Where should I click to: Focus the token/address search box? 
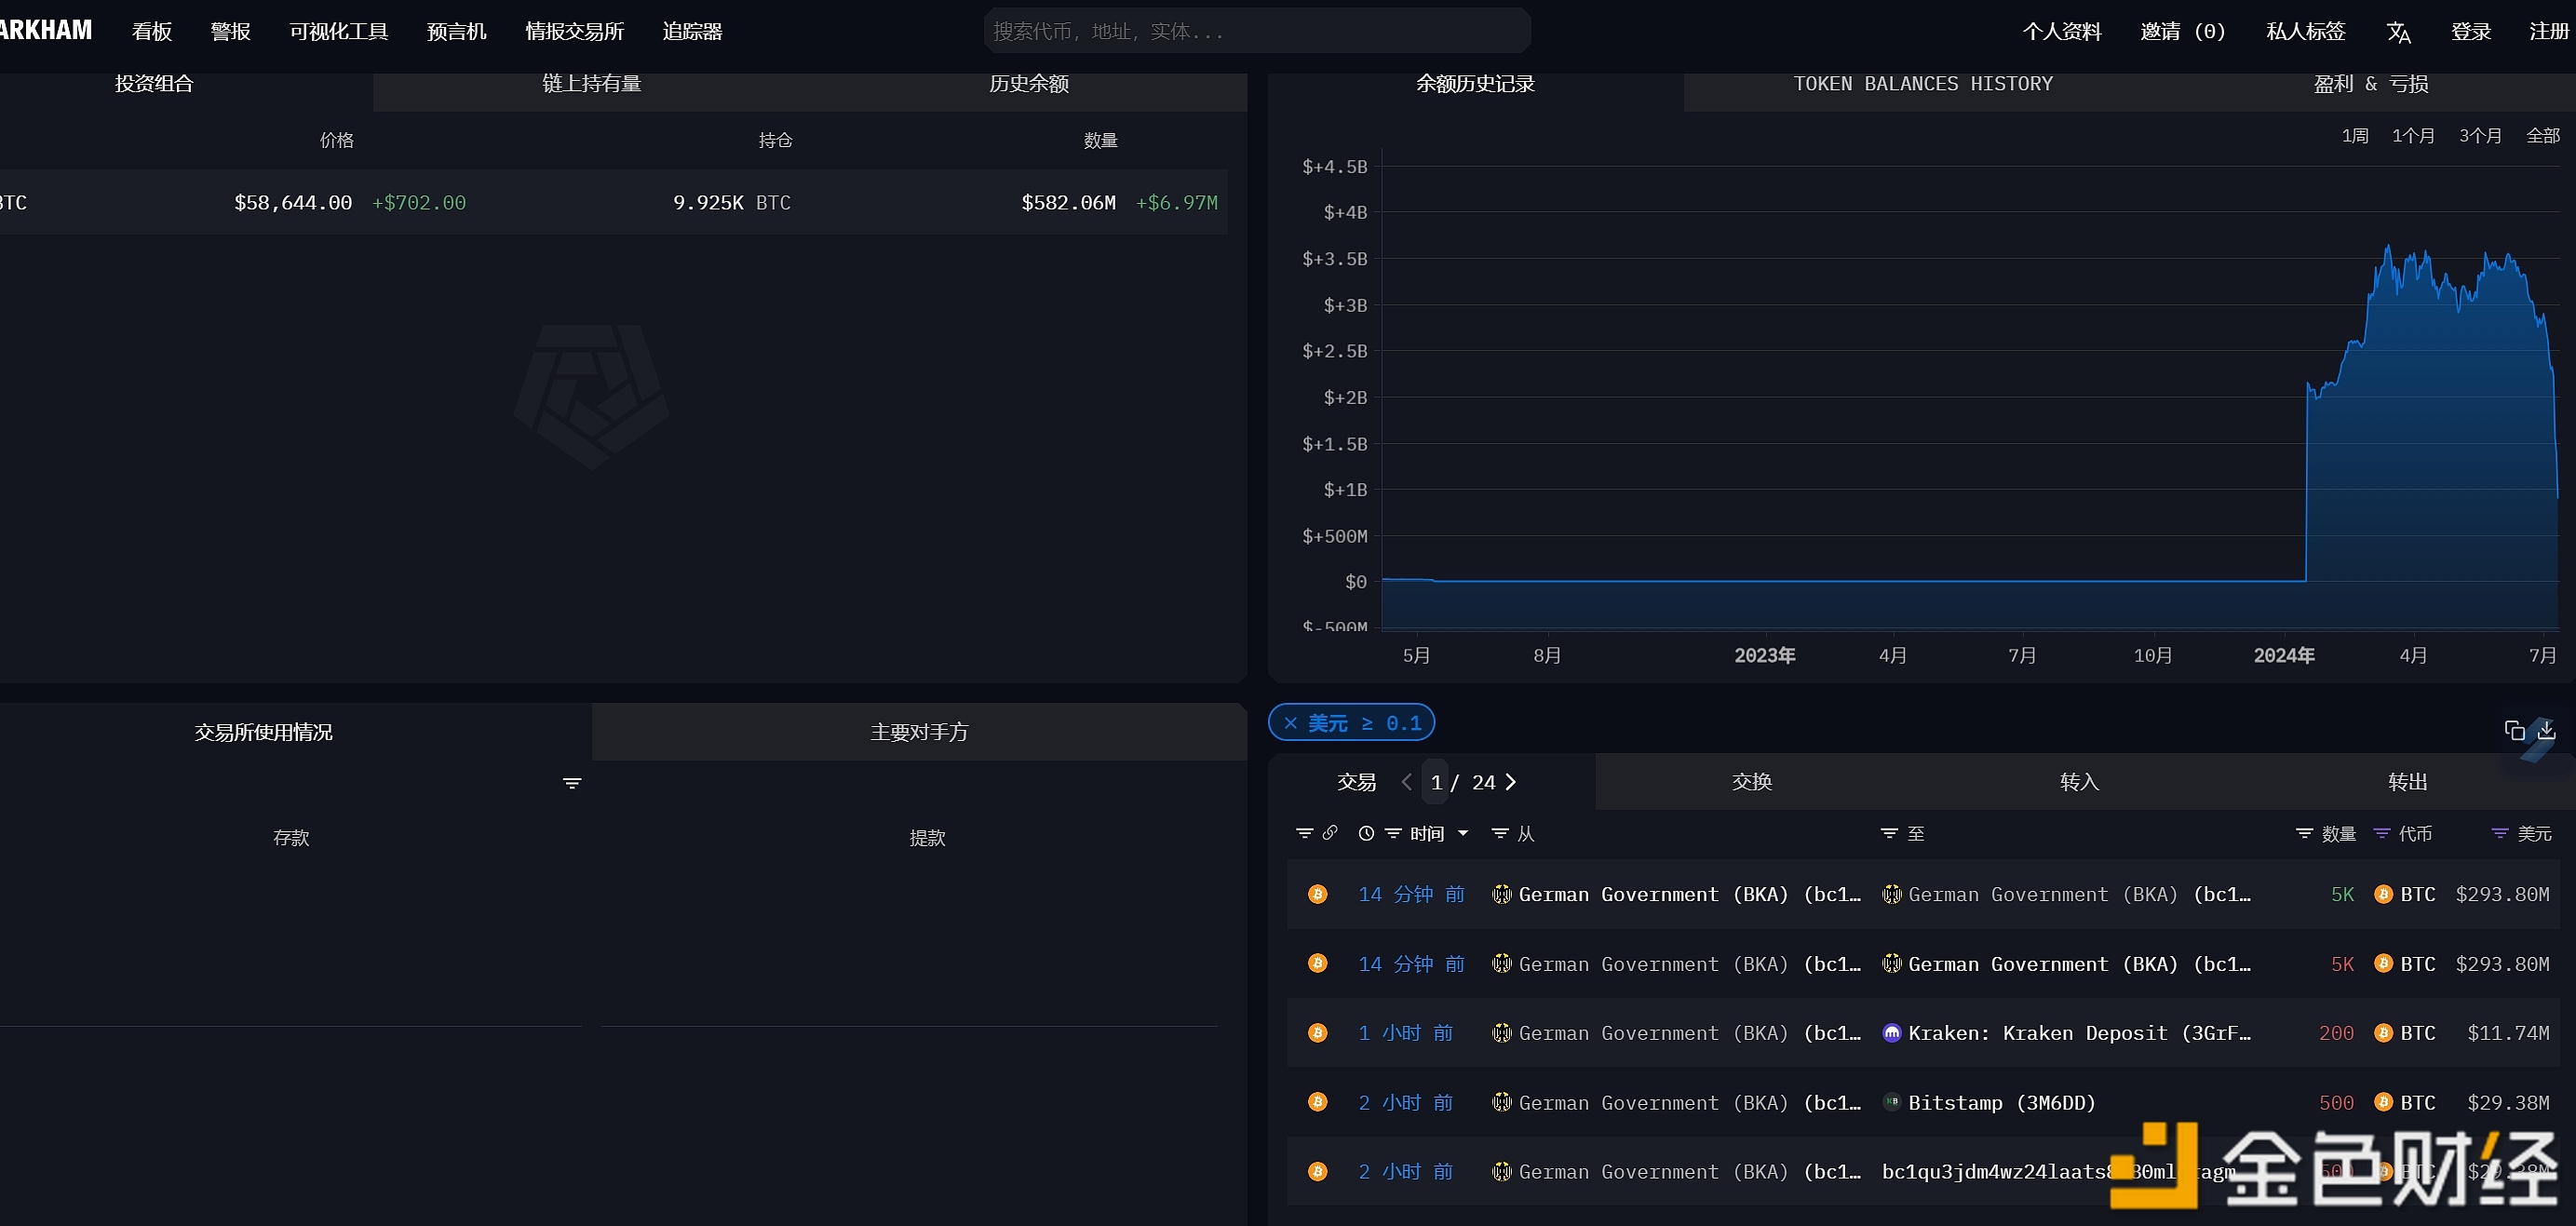pos(1257,31)
